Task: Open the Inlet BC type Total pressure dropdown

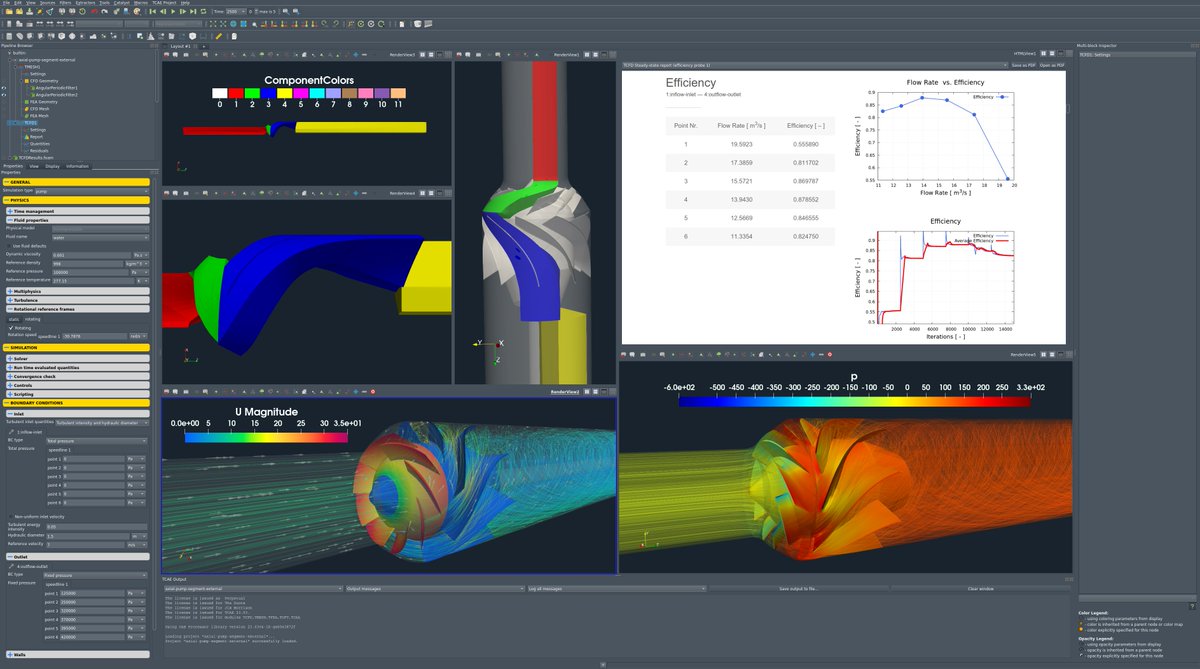Action: [98, 440]
